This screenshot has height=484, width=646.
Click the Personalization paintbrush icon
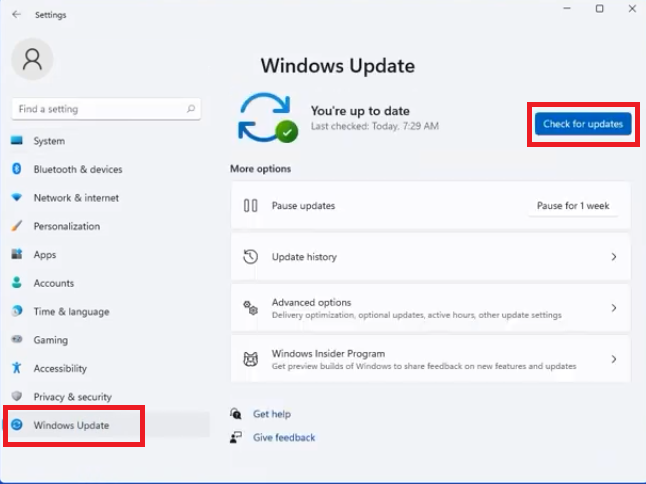pyautogui.click(x=17, y=226)
